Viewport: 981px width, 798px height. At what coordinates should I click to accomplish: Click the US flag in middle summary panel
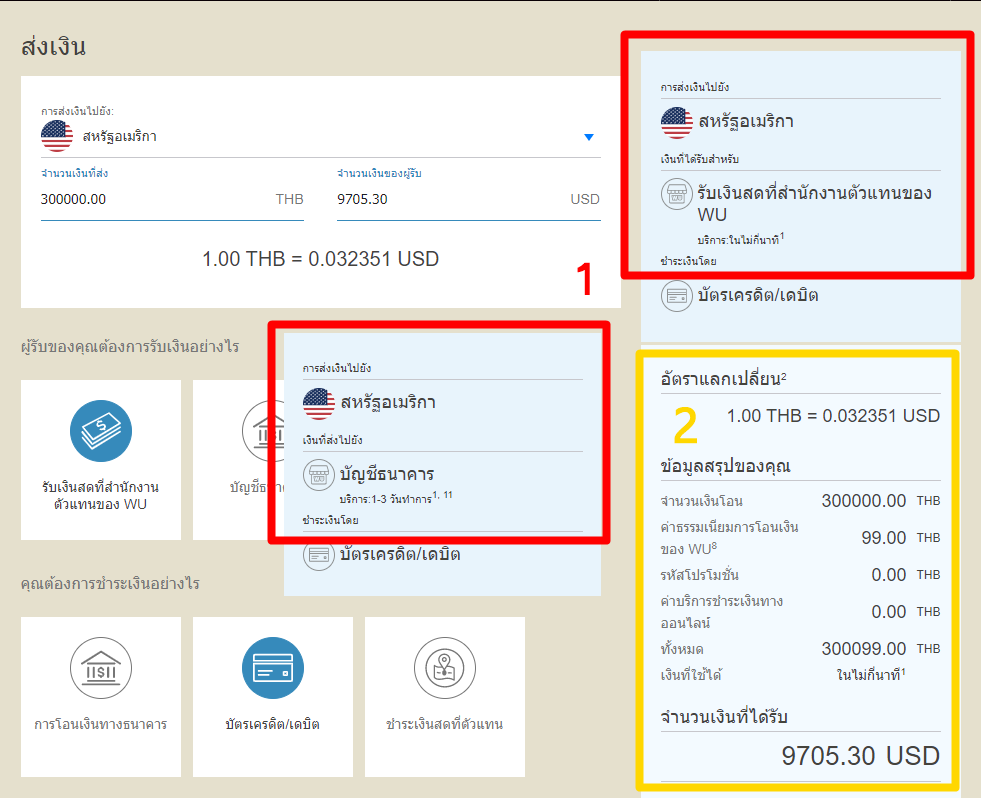(319, 404)
